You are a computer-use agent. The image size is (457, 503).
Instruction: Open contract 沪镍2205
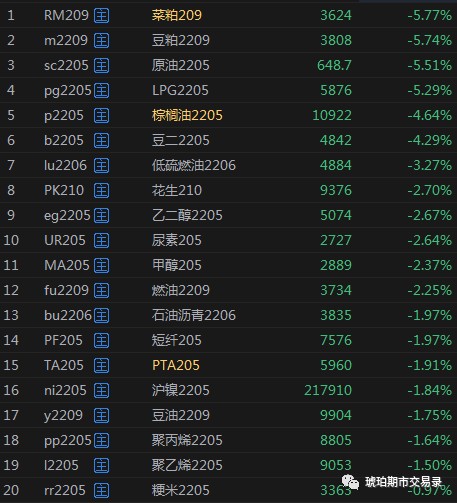181,390
